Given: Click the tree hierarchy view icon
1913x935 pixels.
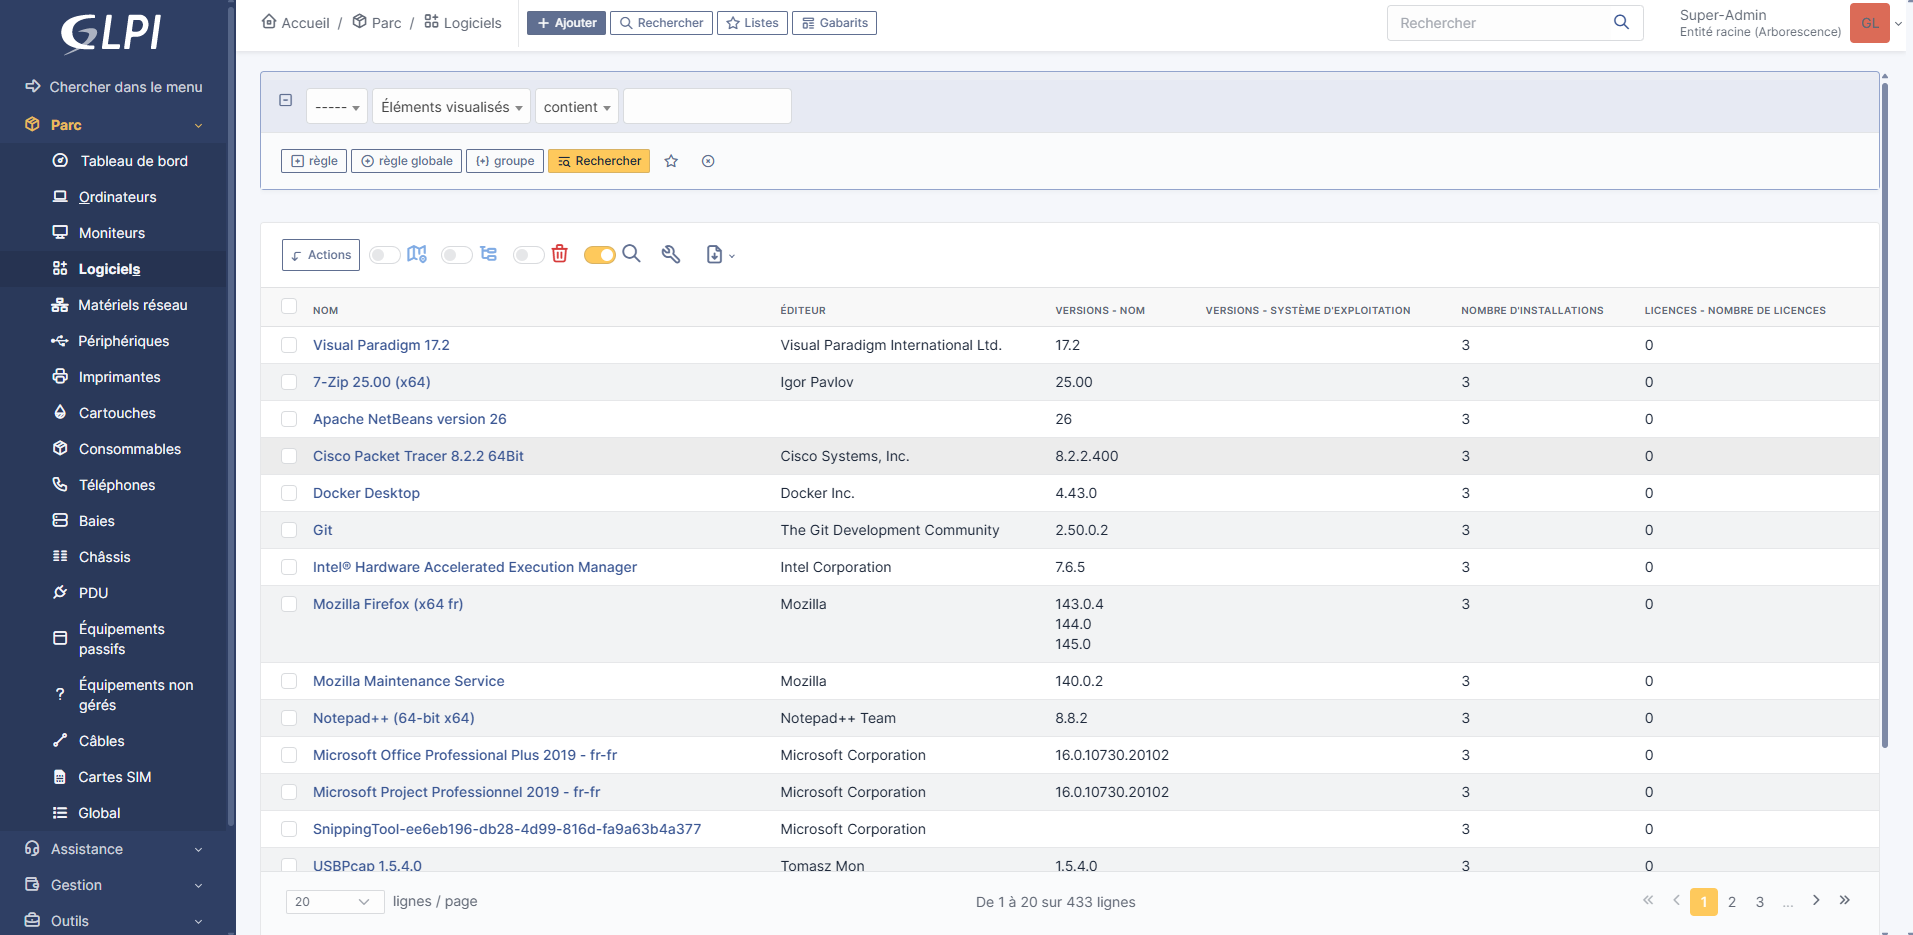Looking at the screenshot, I should point(488,254).
